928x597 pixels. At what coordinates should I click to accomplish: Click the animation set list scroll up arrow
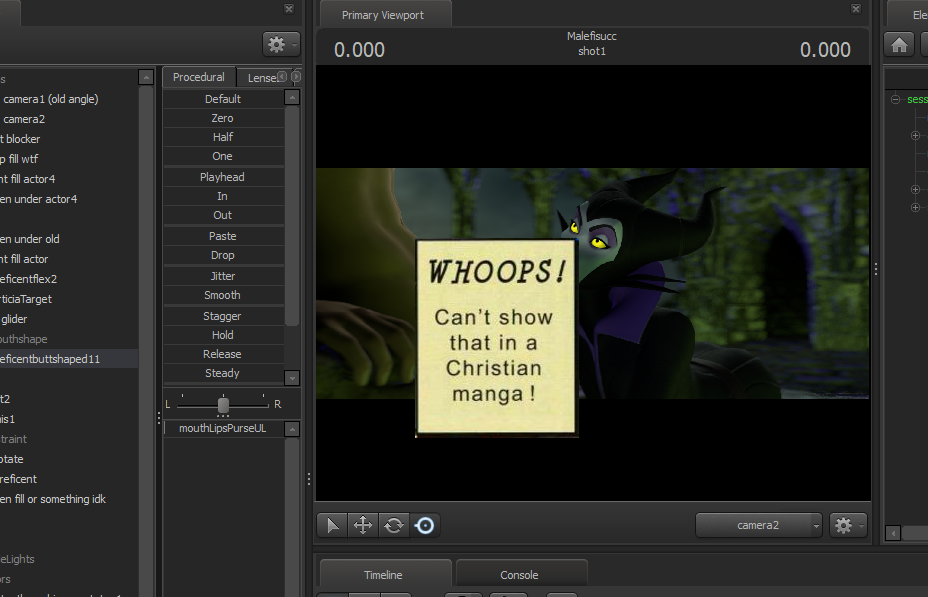146,77
